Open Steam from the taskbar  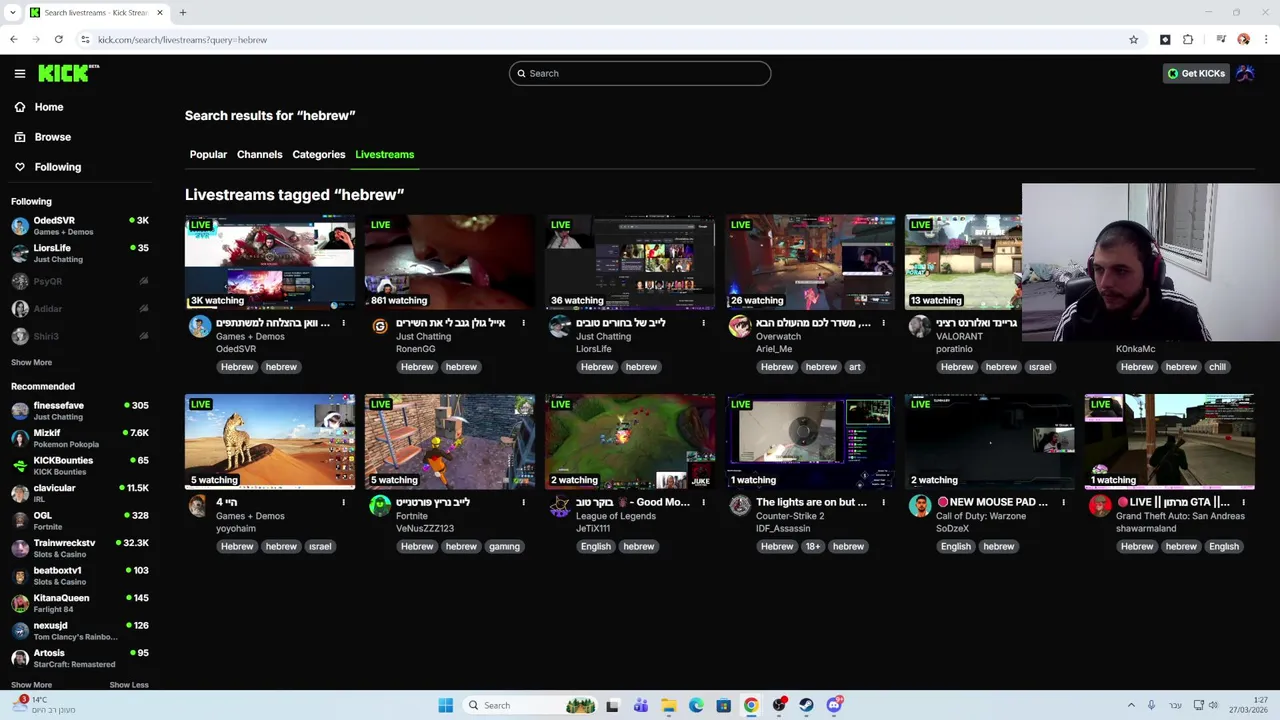(806, 705)
